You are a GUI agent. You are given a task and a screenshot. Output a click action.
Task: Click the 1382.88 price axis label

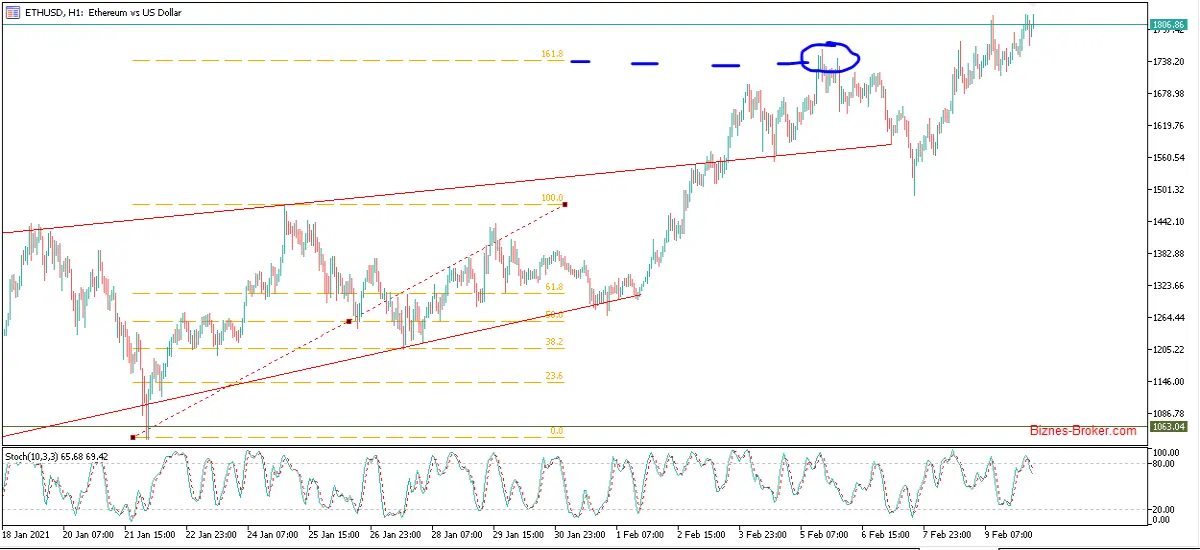tap(1168, 254)
